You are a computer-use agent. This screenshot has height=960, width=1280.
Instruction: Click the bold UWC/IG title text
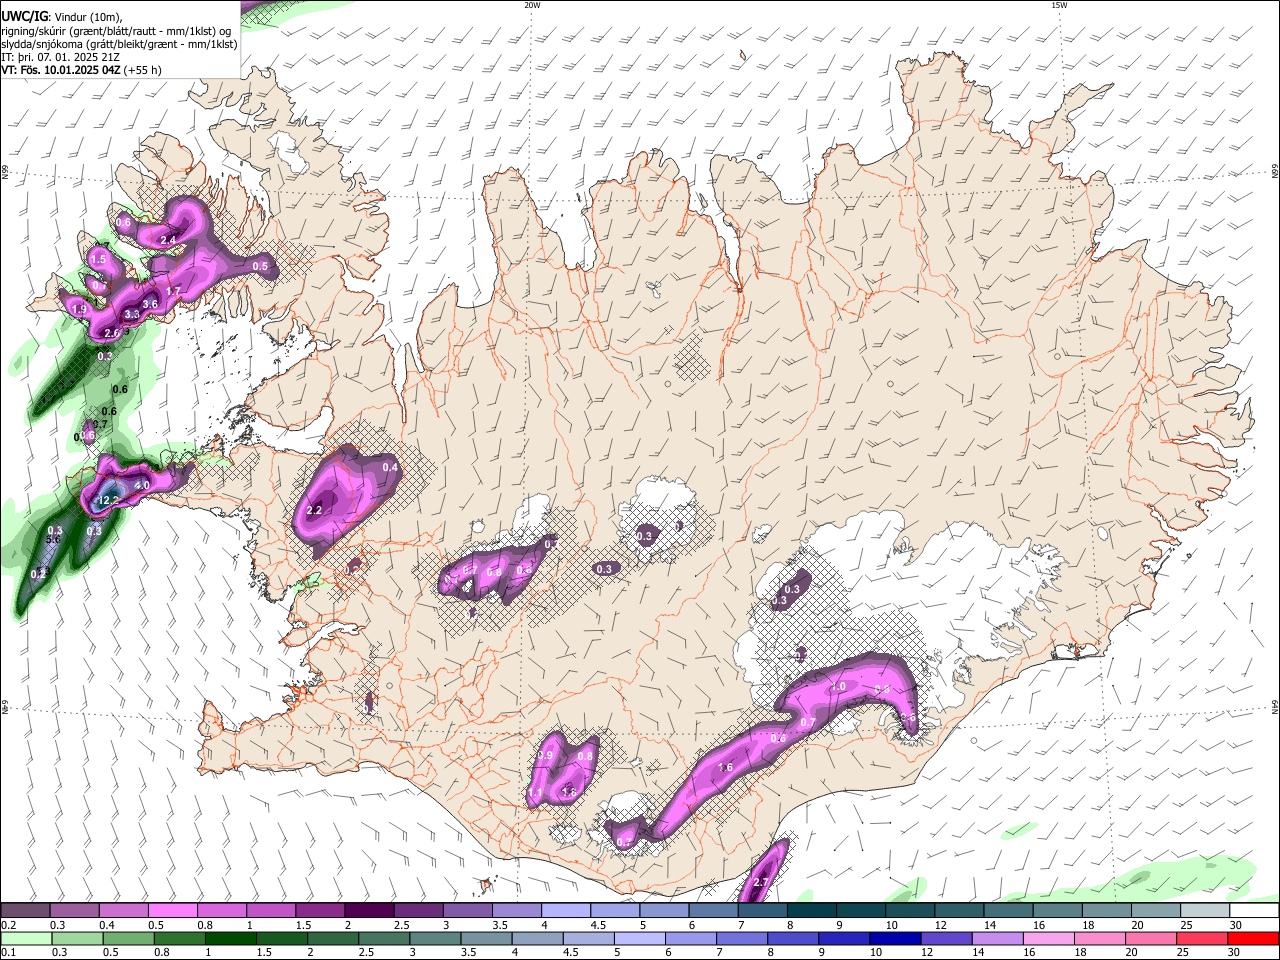(24, 16)
